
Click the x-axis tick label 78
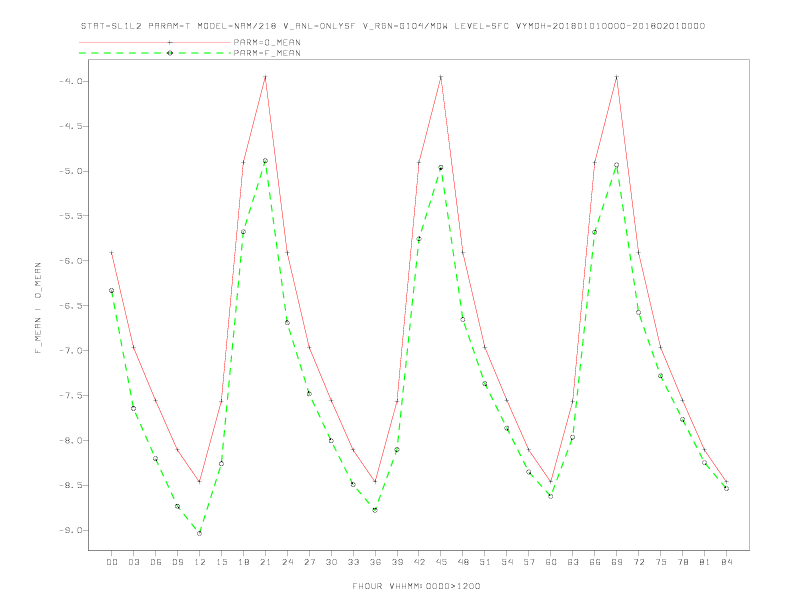[683, 562]
